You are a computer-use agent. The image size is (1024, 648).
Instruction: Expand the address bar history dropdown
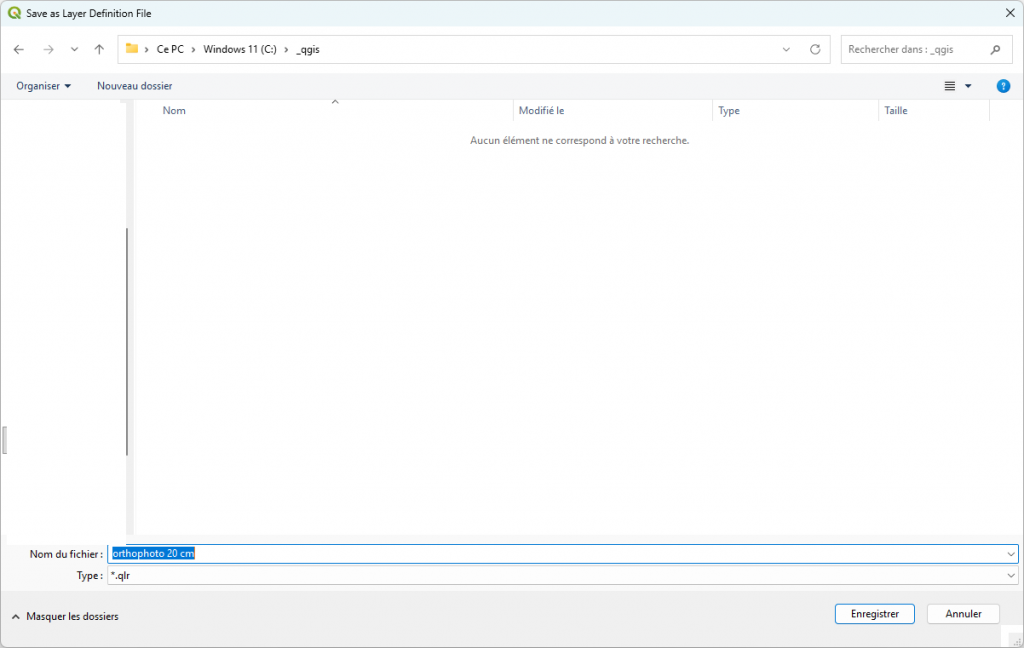[786, 49]
